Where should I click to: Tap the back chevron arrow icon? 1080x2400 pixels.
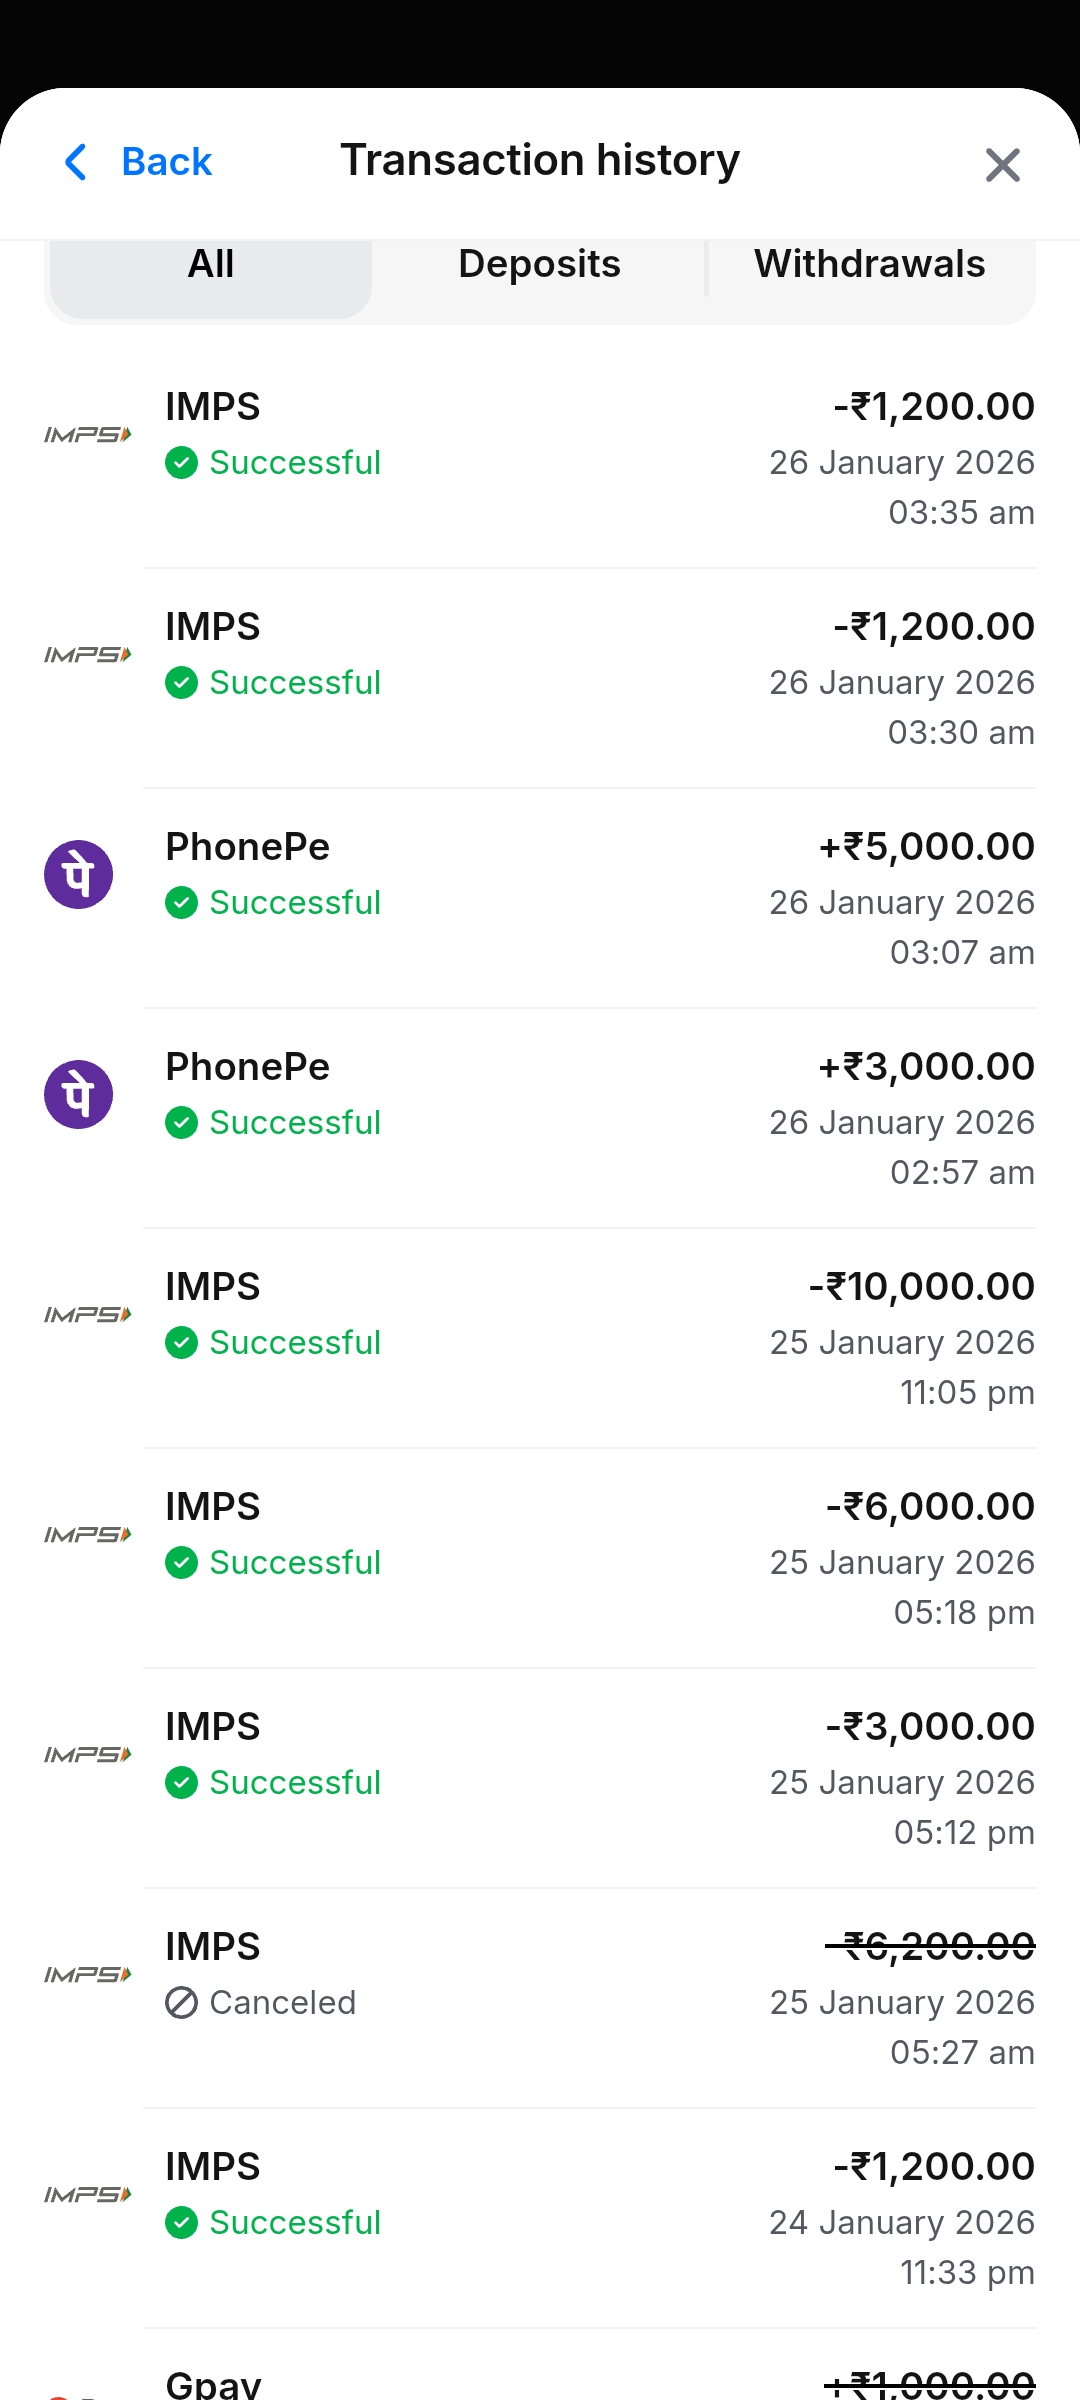click(76, 162)
